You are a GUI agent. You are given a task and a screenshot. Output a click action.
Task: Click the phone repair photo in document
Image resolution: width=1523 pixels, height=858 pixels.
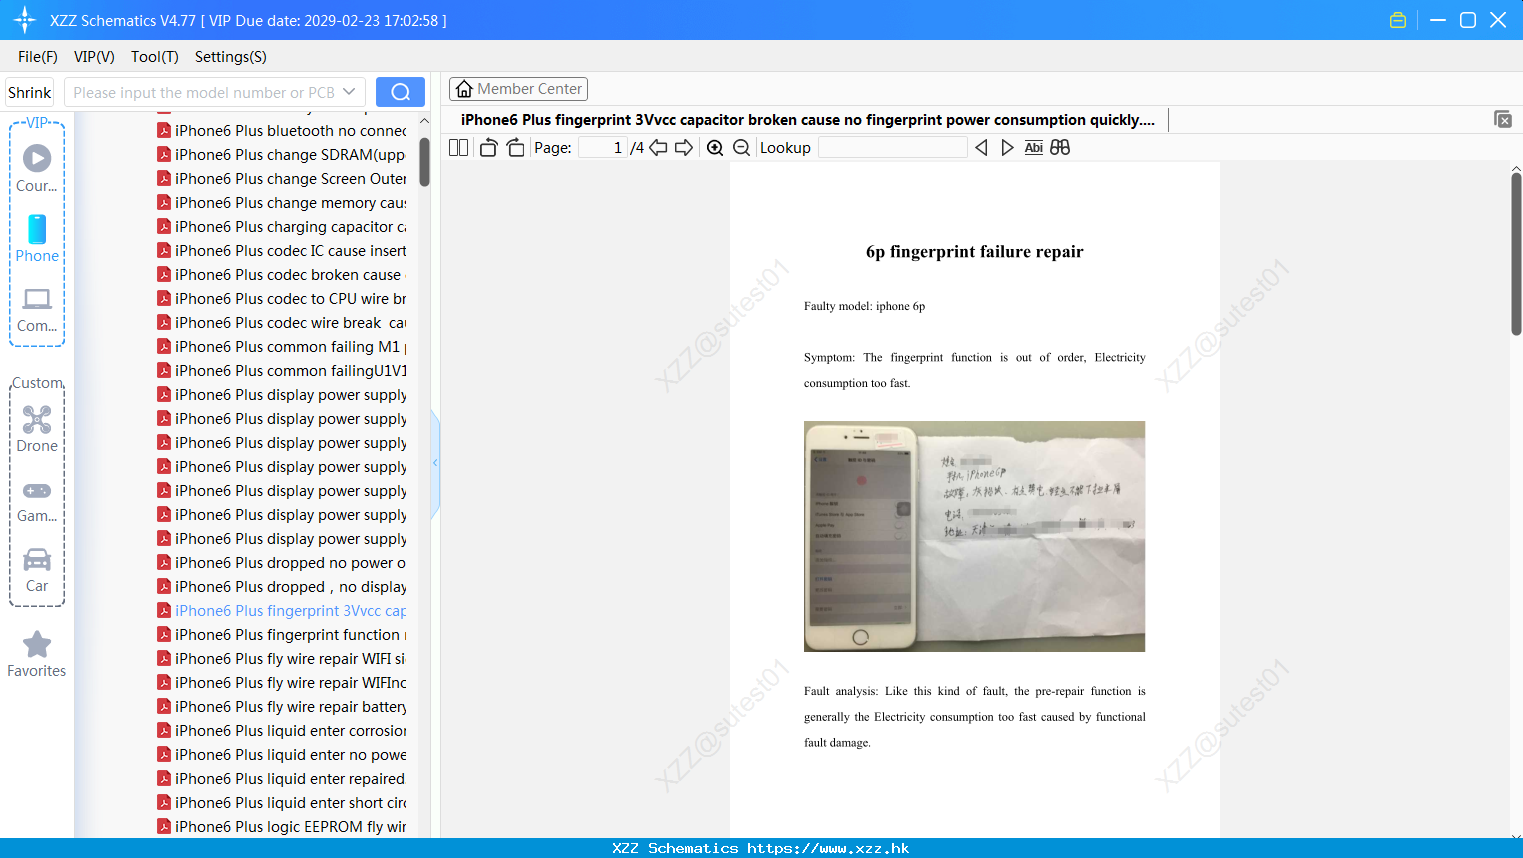[975, 536]
